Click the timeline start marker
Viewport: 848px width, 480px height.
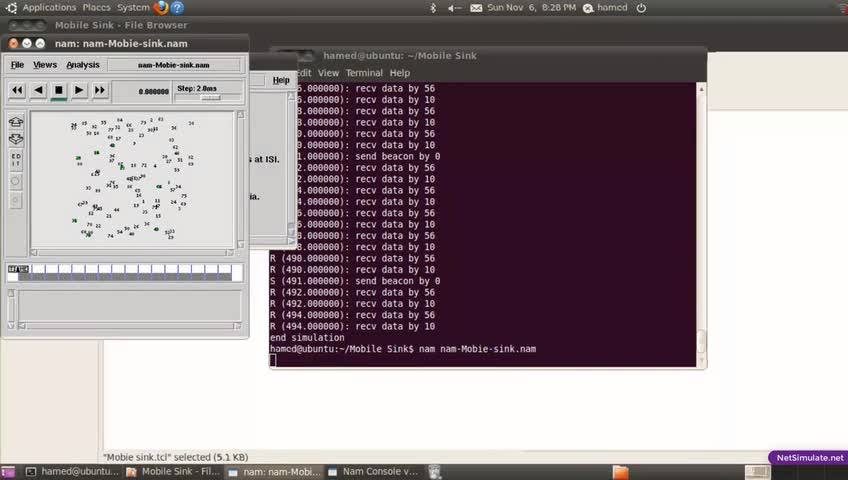coord(18,269)
